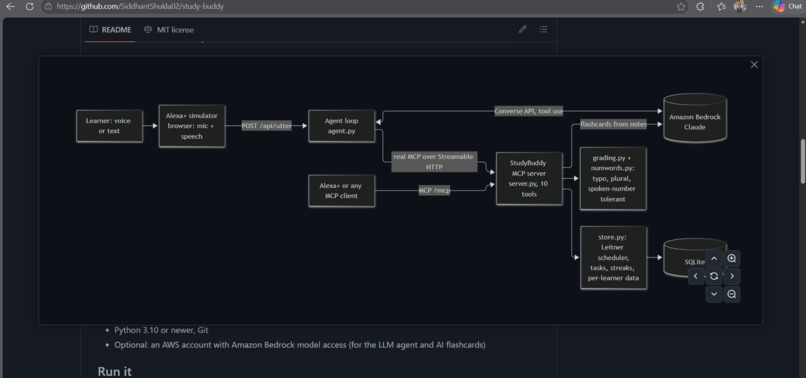Click the scrollbar up arrow
This screenshot has height=378, width=806.
click(x=803, y=22)
